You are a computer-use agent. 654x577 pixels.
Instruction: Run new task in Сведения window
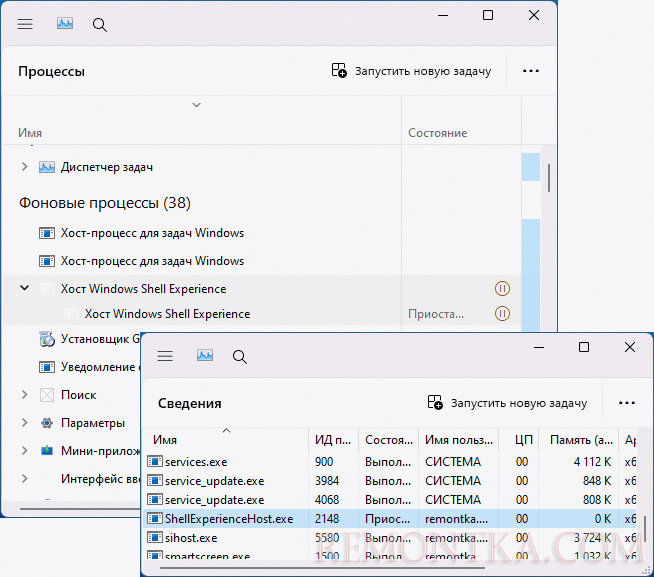(508, 403)
